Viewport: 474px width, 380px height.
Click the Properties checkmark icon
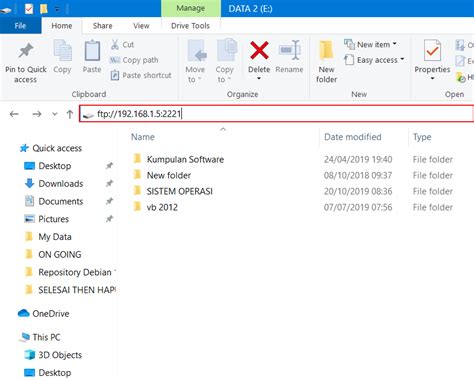pyautogui.click(x=432, y=51)
